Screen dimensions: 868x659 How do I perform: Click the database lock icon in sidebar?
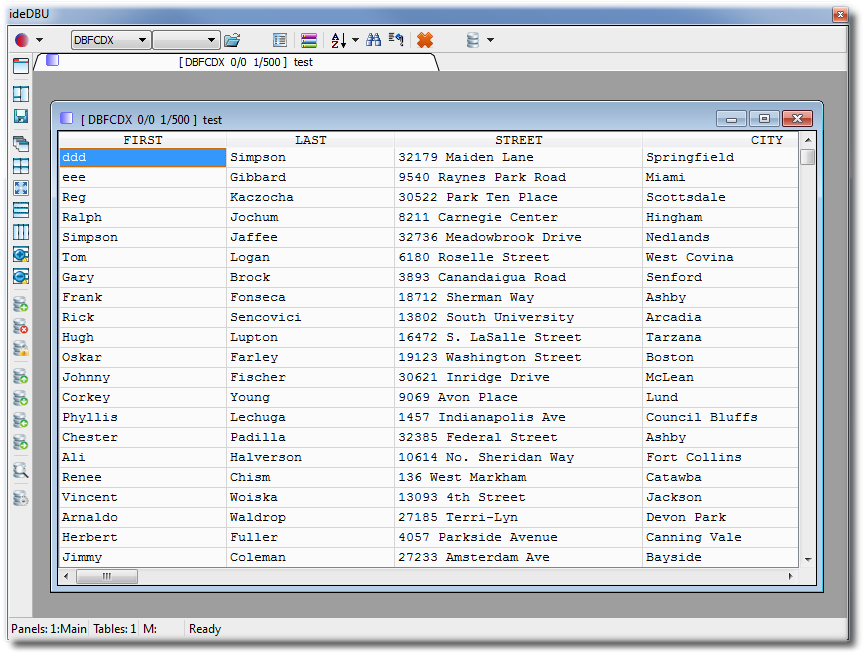(21, 349)
